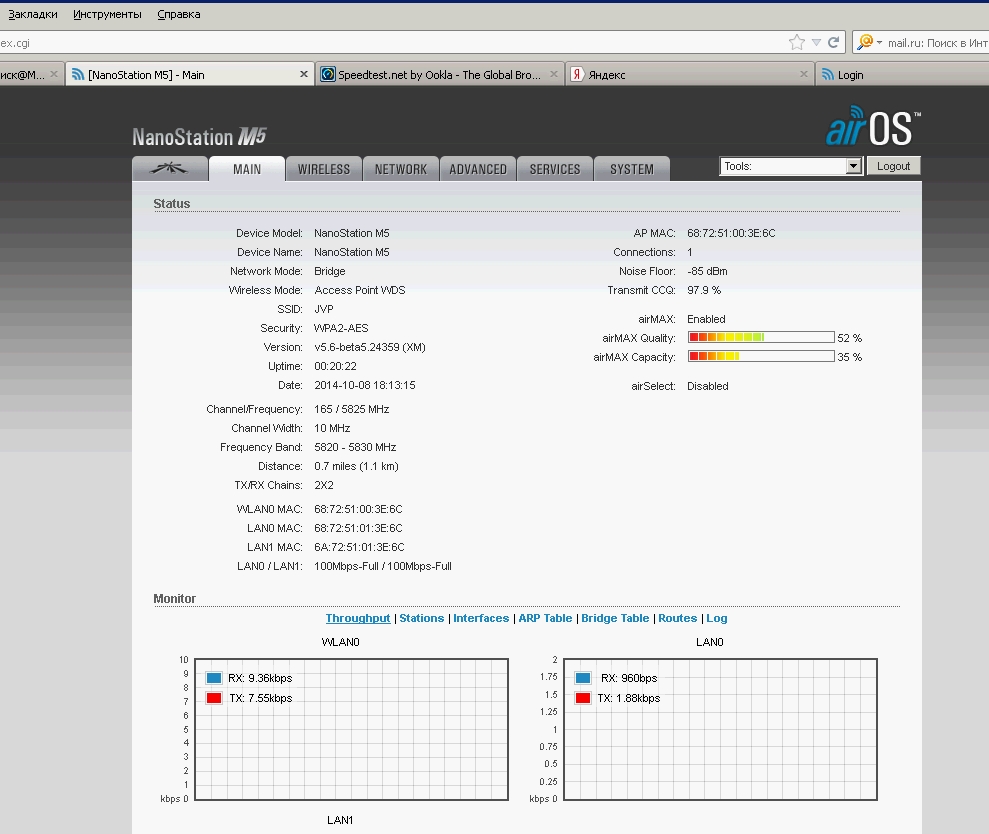Open the Stations monitor link
Image resolution: width=989 pixels, height=834 pixels.
pos(421,618)
